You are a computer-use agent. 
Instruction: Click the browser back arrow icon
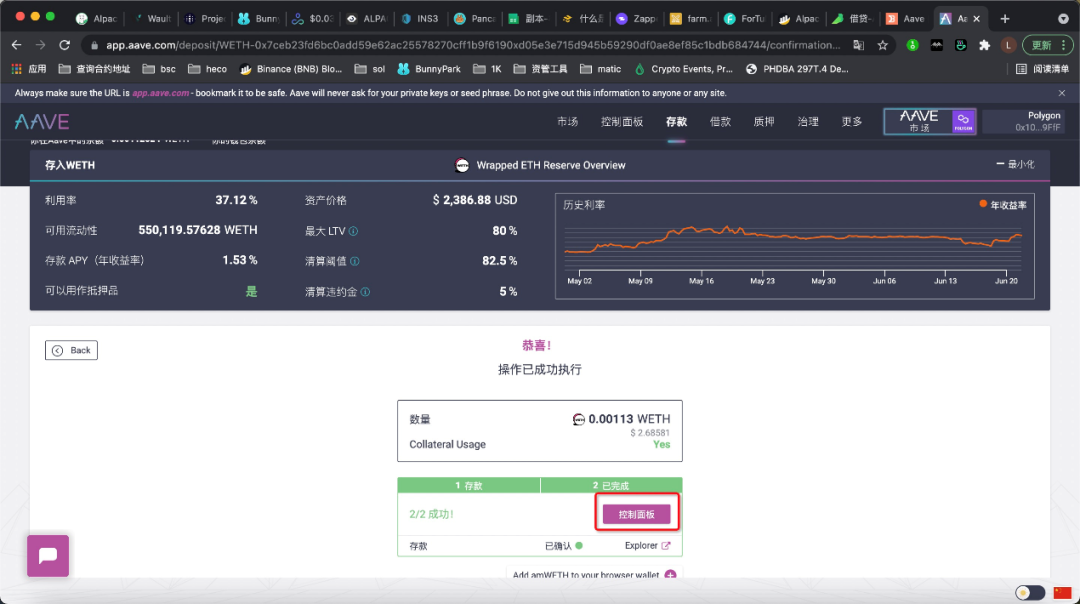point(16,45)
